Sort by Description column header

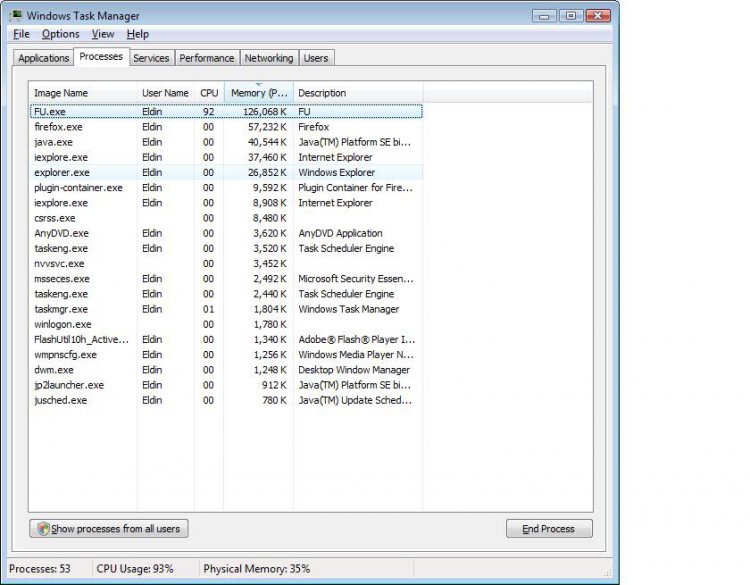358,93
